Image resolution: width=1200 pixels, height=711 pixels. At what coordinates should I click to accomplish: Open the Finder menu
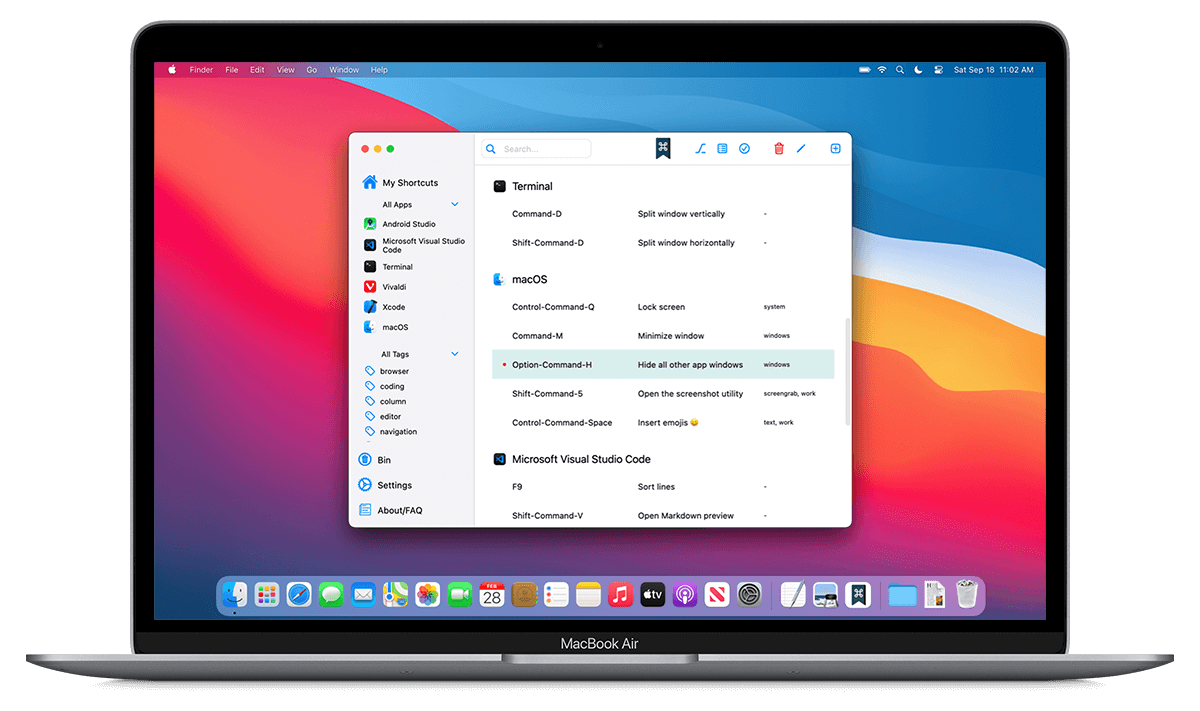(201, 70)
